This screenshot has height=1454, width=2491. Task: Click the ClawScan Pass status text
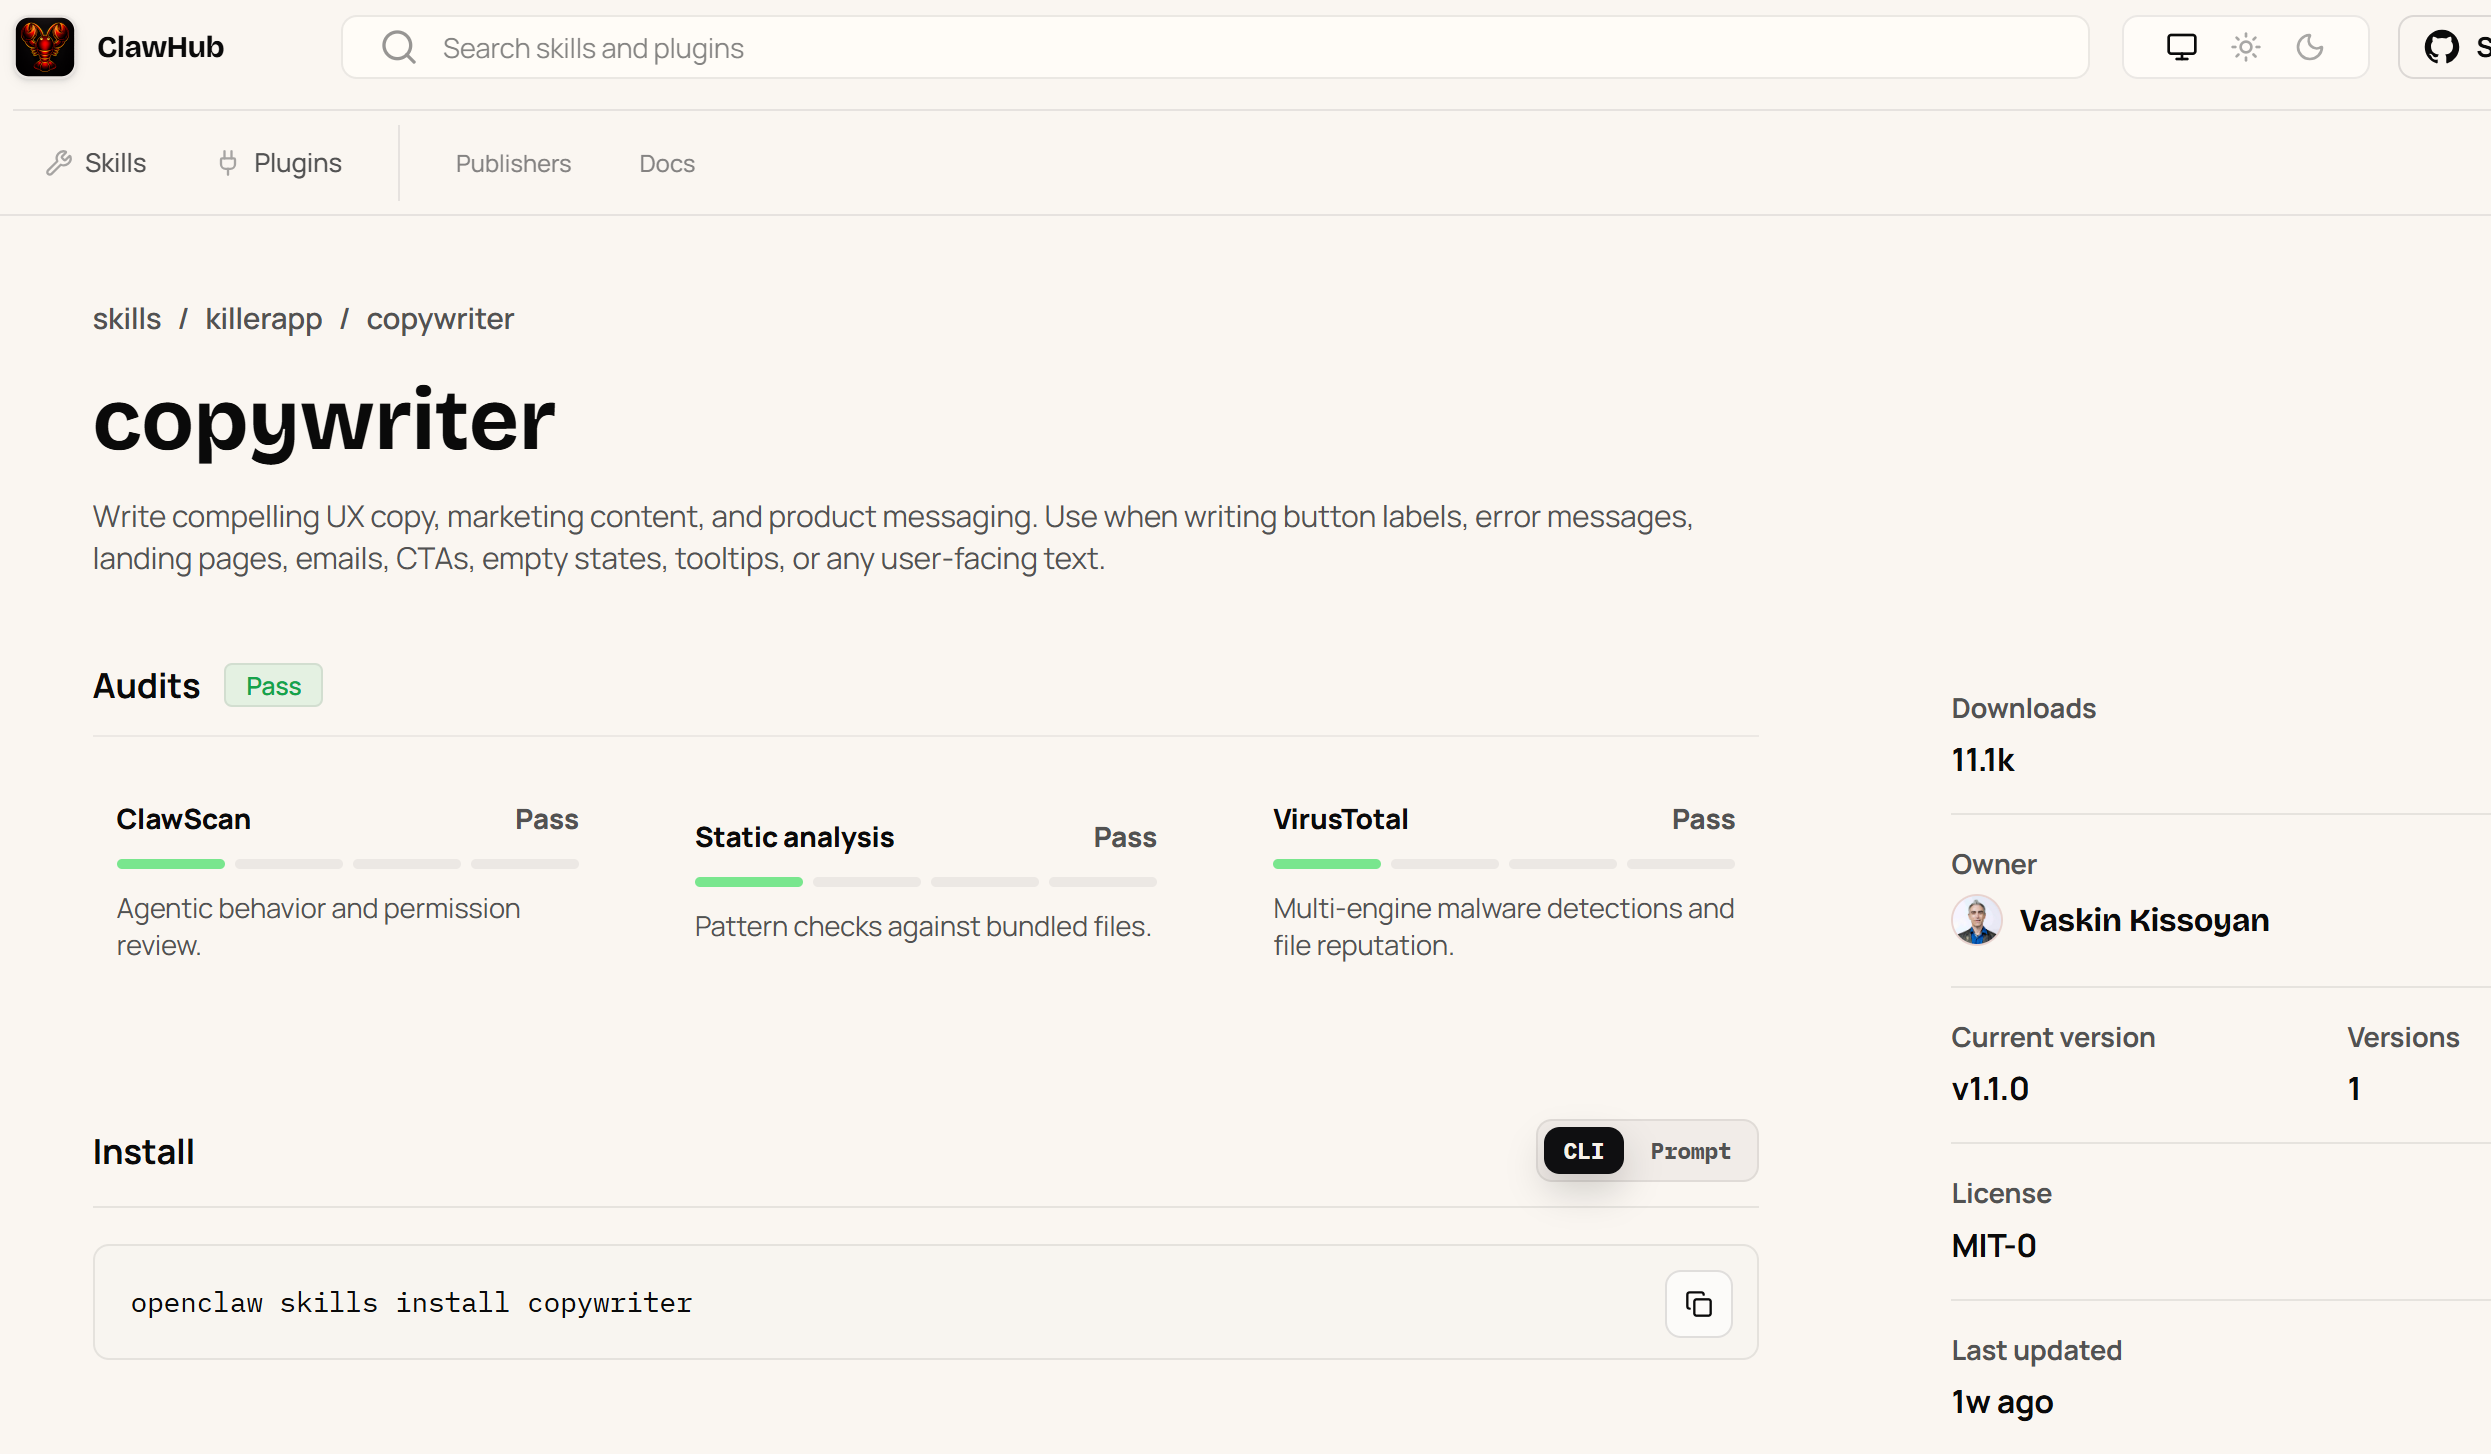pyautogui.click(x=546, y=819)
